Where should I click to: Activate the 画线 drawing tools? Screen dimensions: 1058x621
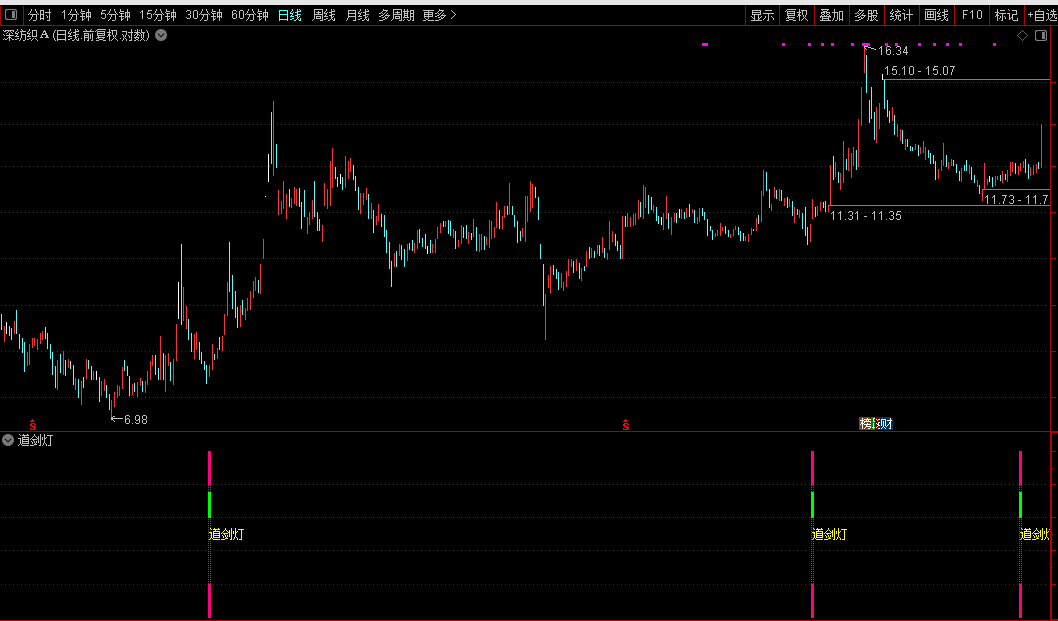point(937,15)
